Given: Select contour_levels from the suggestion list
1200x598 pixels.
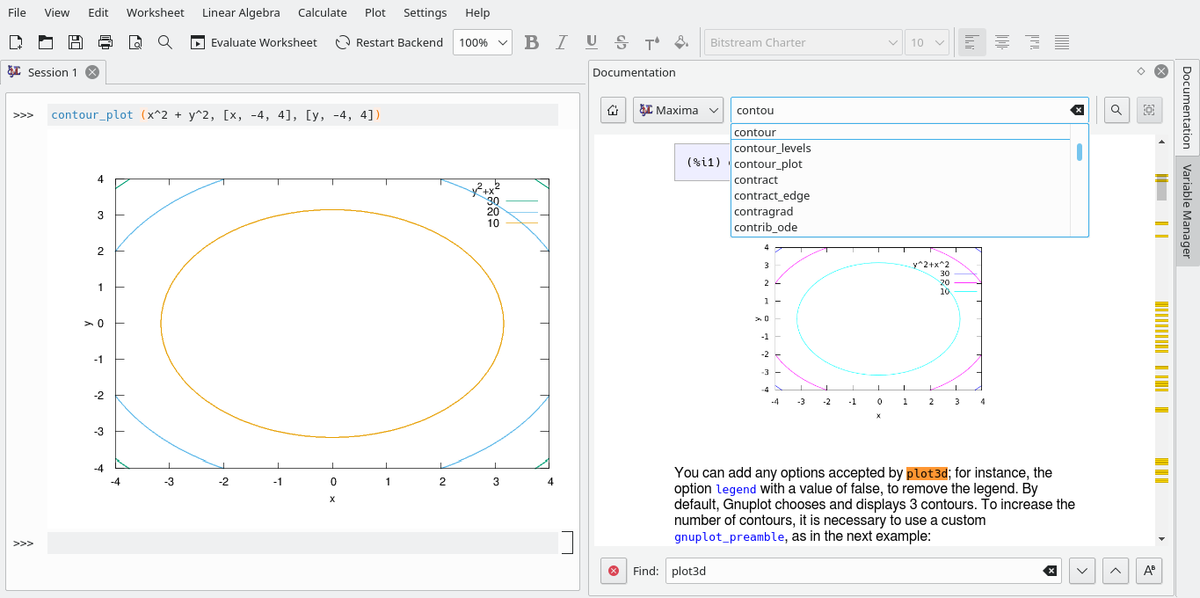Looking at the screenshot, I should [772, 148].
